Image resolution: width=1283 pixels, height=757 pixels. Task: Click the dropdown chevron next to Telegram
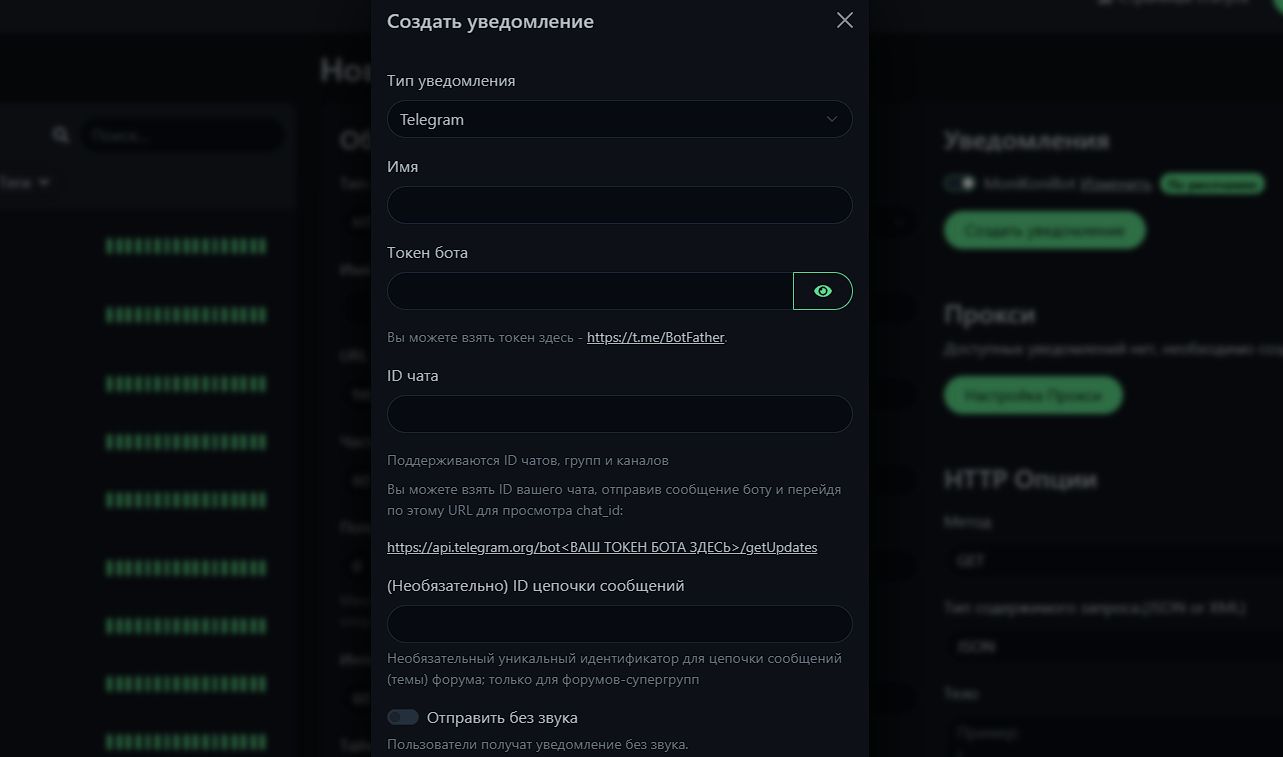(x=832, y=119)
